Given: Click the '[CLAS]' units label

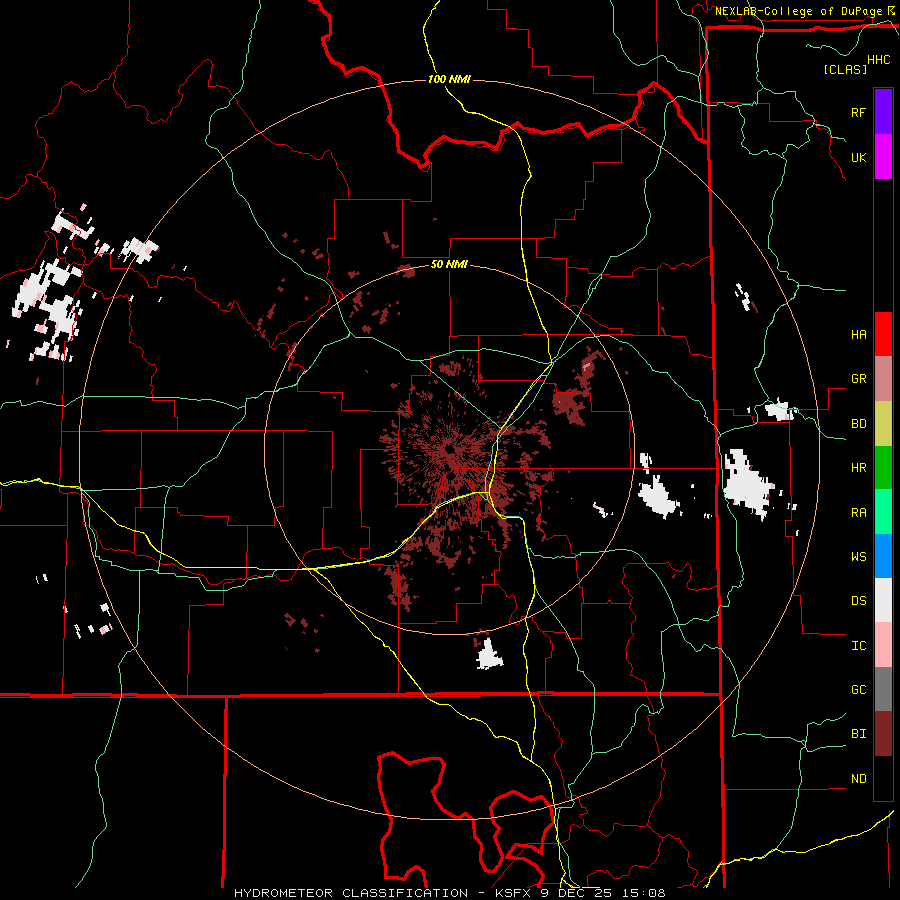Looking at the screenshot, I should pos(845,69).
